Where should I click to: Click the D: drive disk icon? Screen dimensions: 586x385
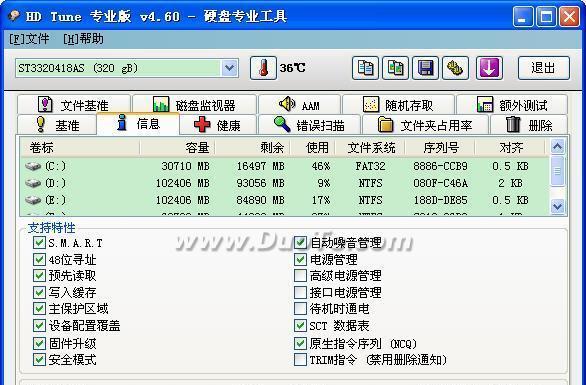point(33,183)
